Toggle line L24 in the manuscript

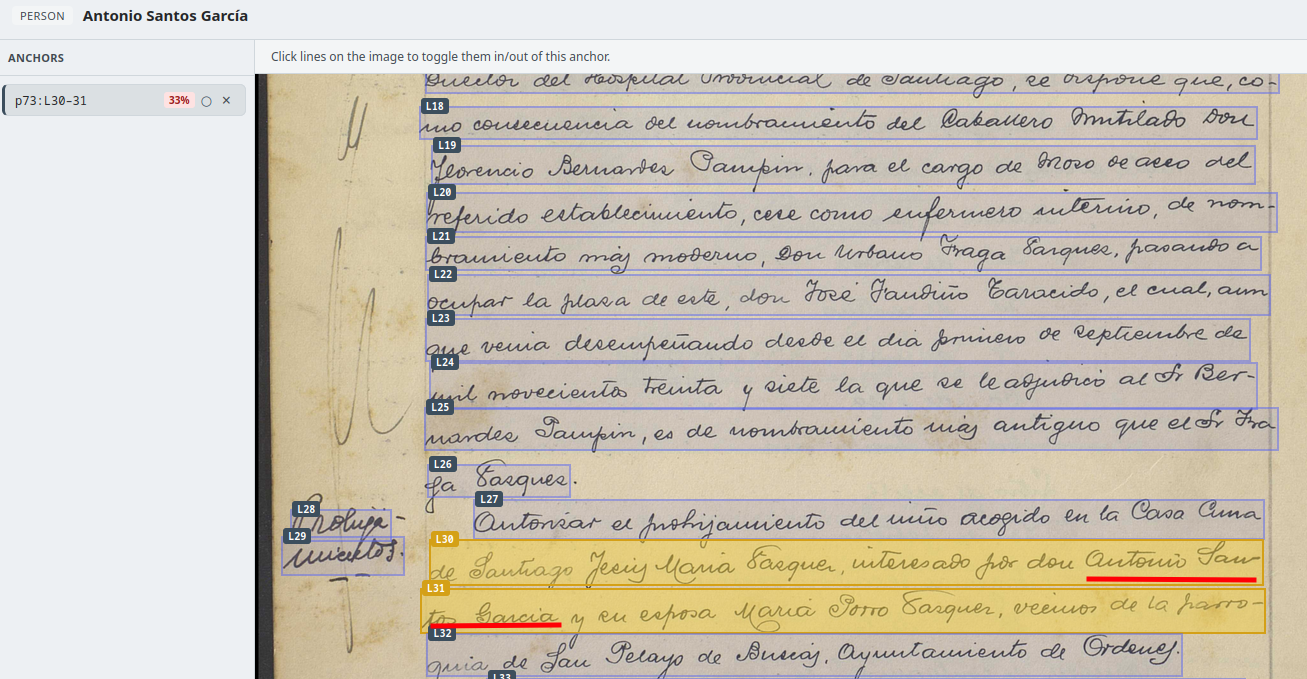843,383
